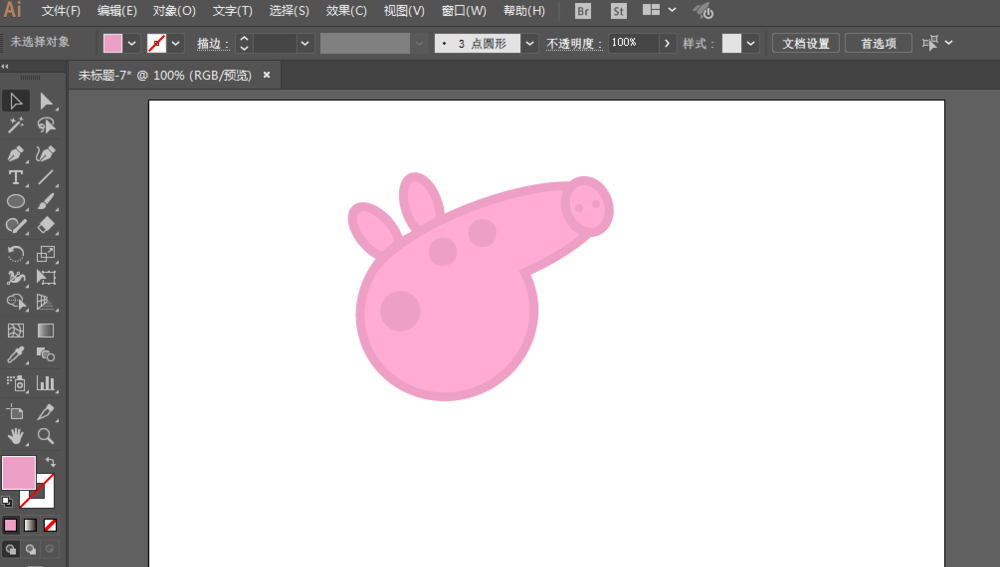1000x567 pixels.
Task: Enable Draw Behind mode
Action: coord(31,549)
